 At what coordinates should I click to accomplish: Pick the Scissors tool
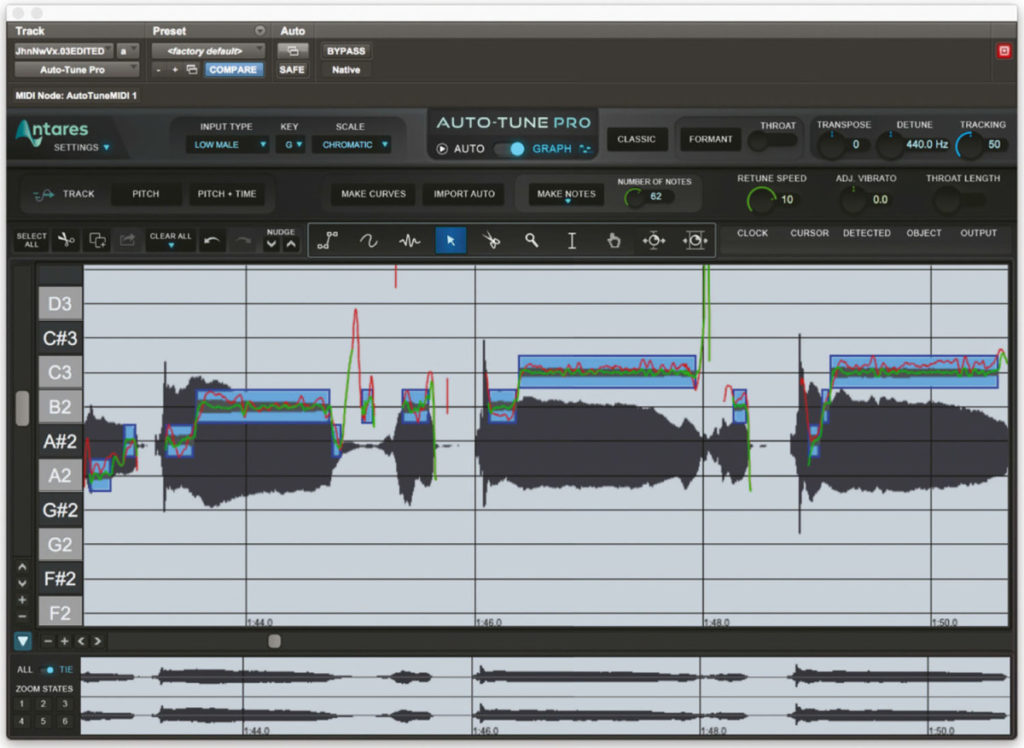tap(491, 240)
